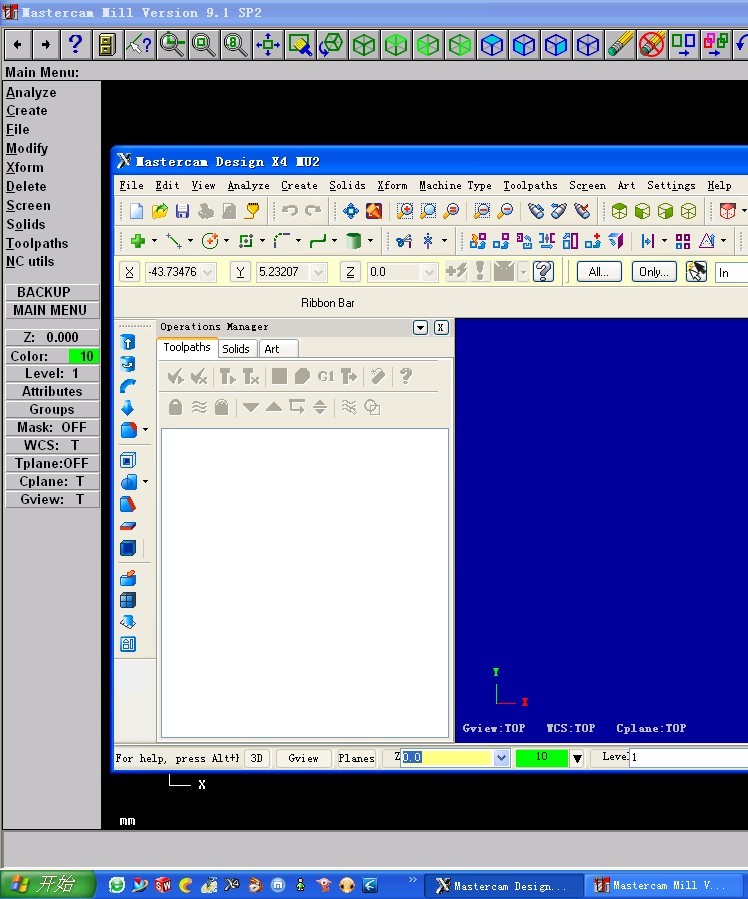Screen dimensions: 748x899
Task: Expand the Operations Manager options arrow
Action: 420,327
